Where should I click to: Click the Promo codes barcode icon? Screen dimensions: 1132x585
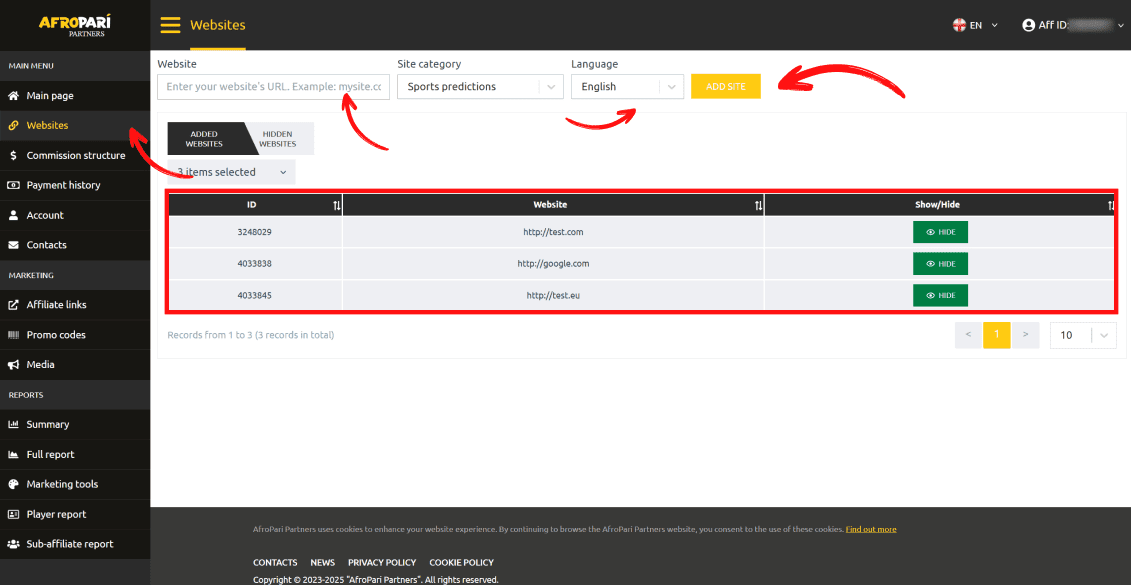click(14, 335)
